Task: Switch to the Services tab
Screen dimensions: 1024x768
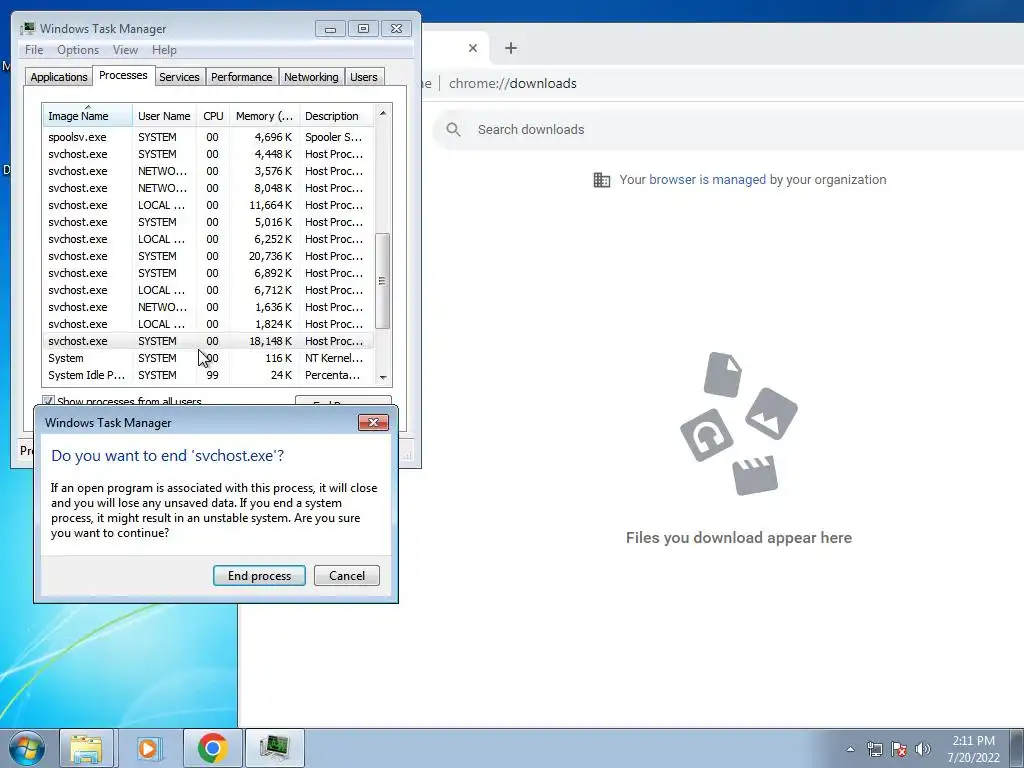Action: [x=179, y=77]
